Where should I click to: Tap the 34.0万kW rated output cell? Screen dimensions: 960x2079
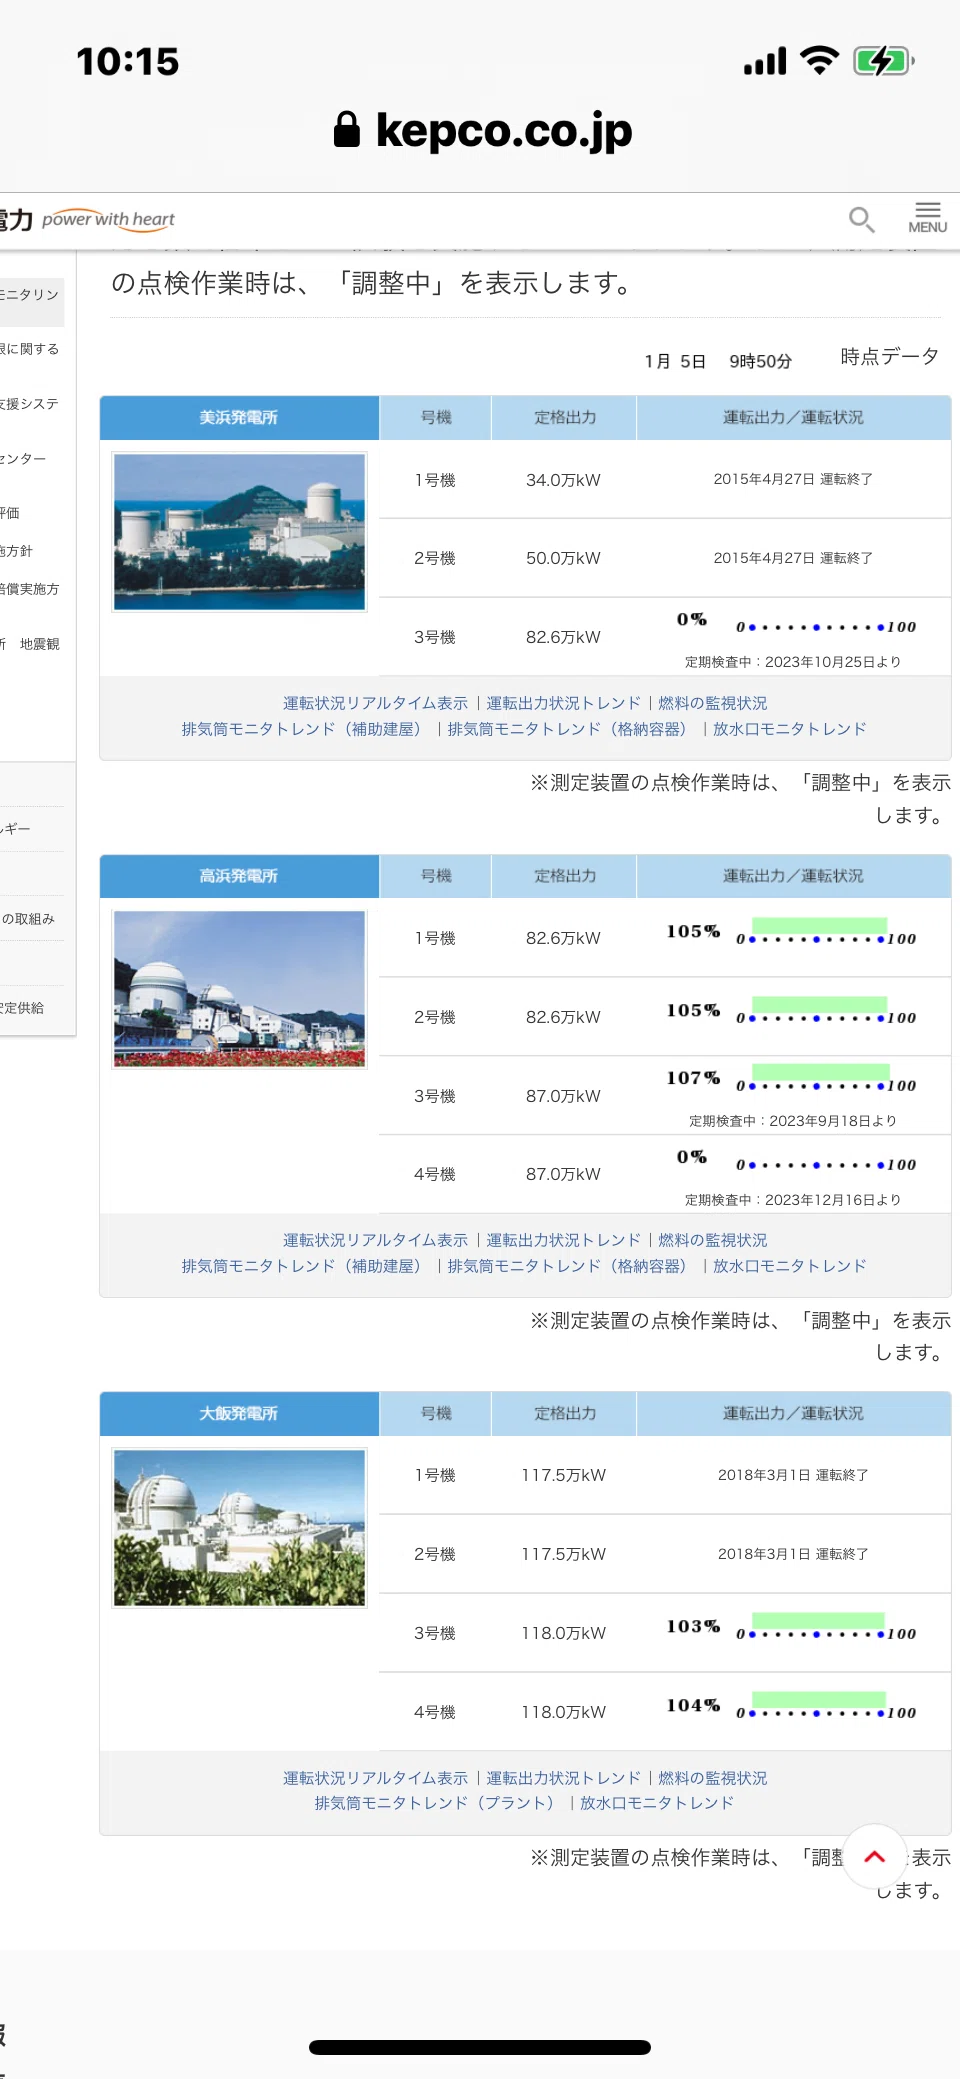click(564, 480)
